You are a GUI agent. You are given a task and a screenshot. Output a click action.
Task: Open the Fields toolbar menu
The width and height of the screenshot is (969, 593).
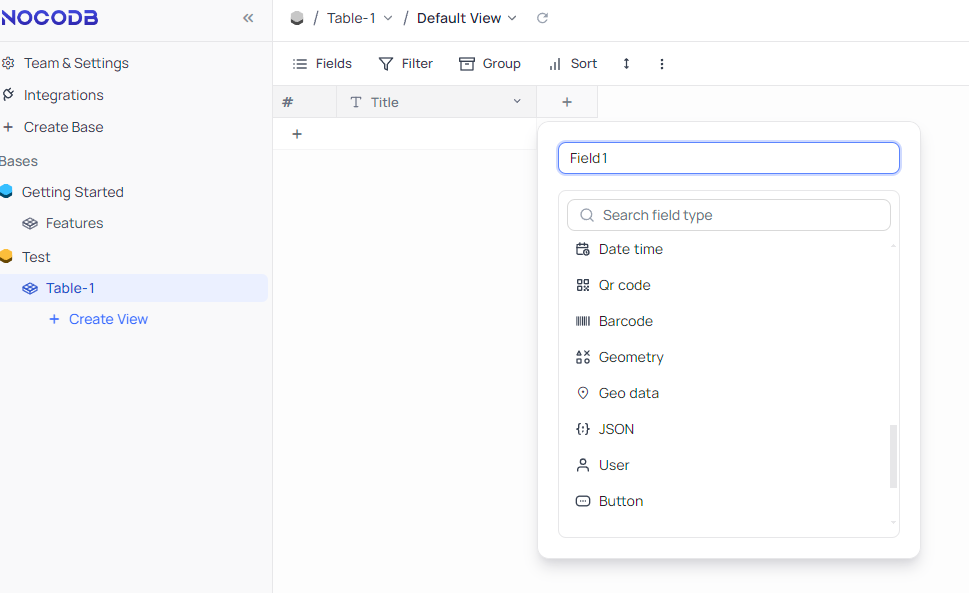tap(322, 63)
